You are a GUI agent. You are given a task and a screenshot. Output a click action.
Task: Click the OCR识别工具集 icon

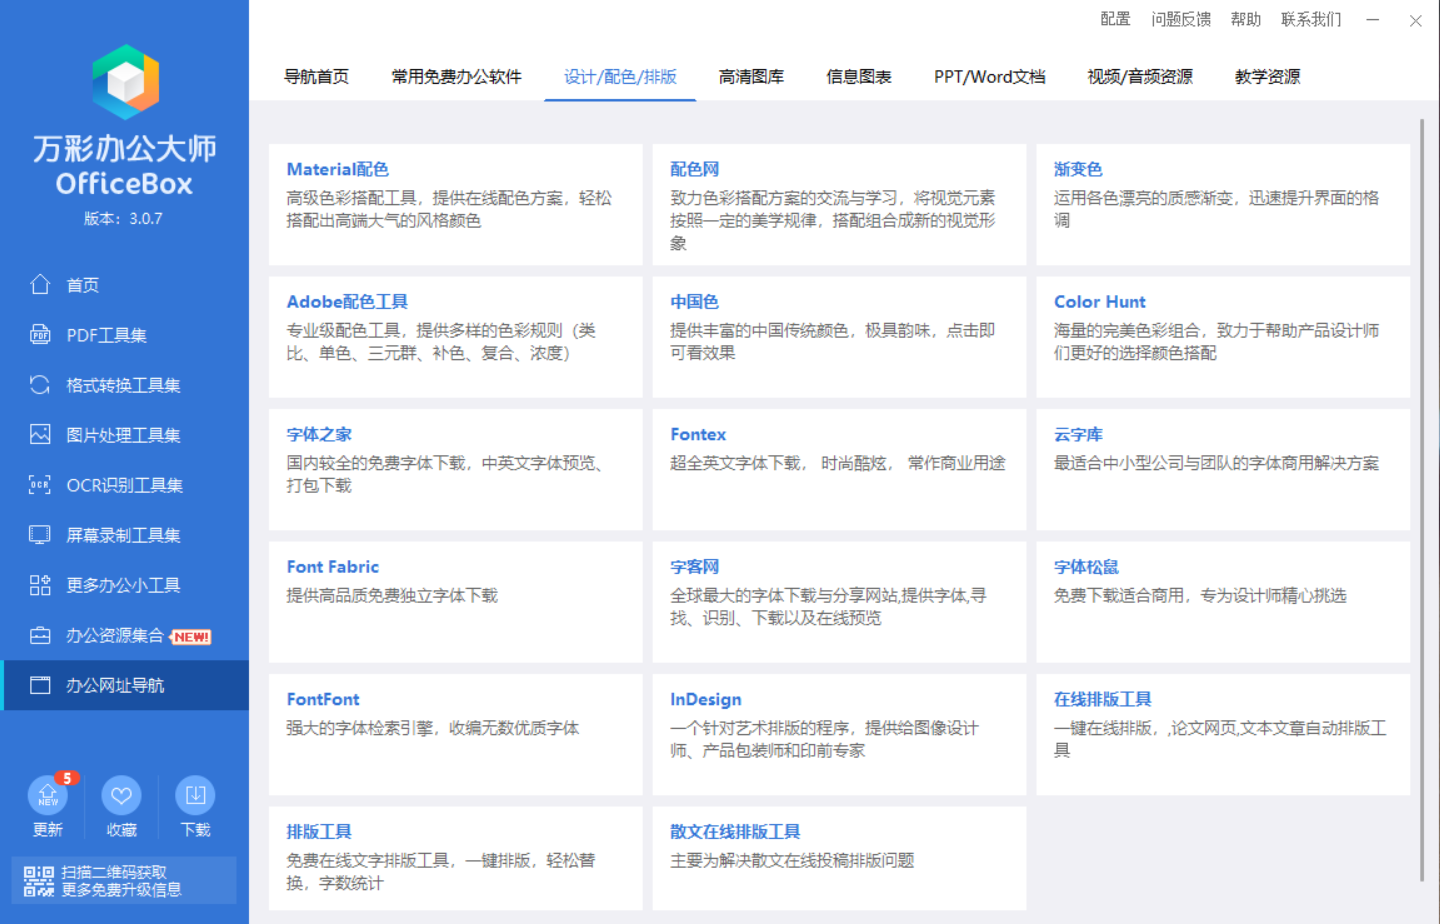point(40,485)
